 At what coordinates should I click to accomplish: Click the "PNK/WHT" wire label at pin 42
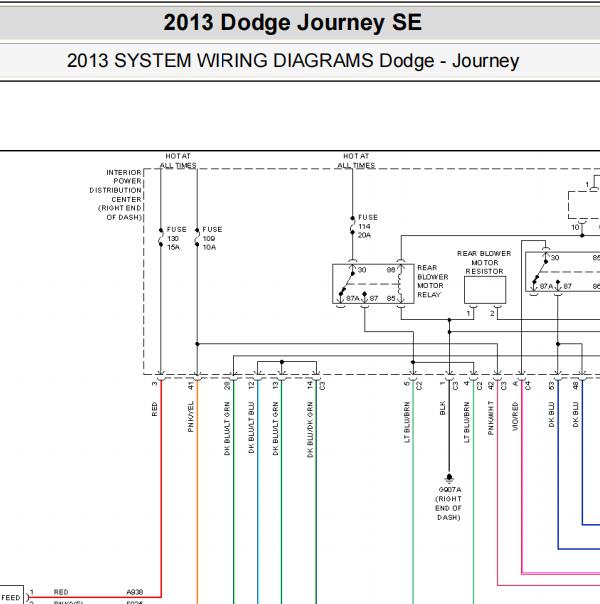click(x=491, y=418)
